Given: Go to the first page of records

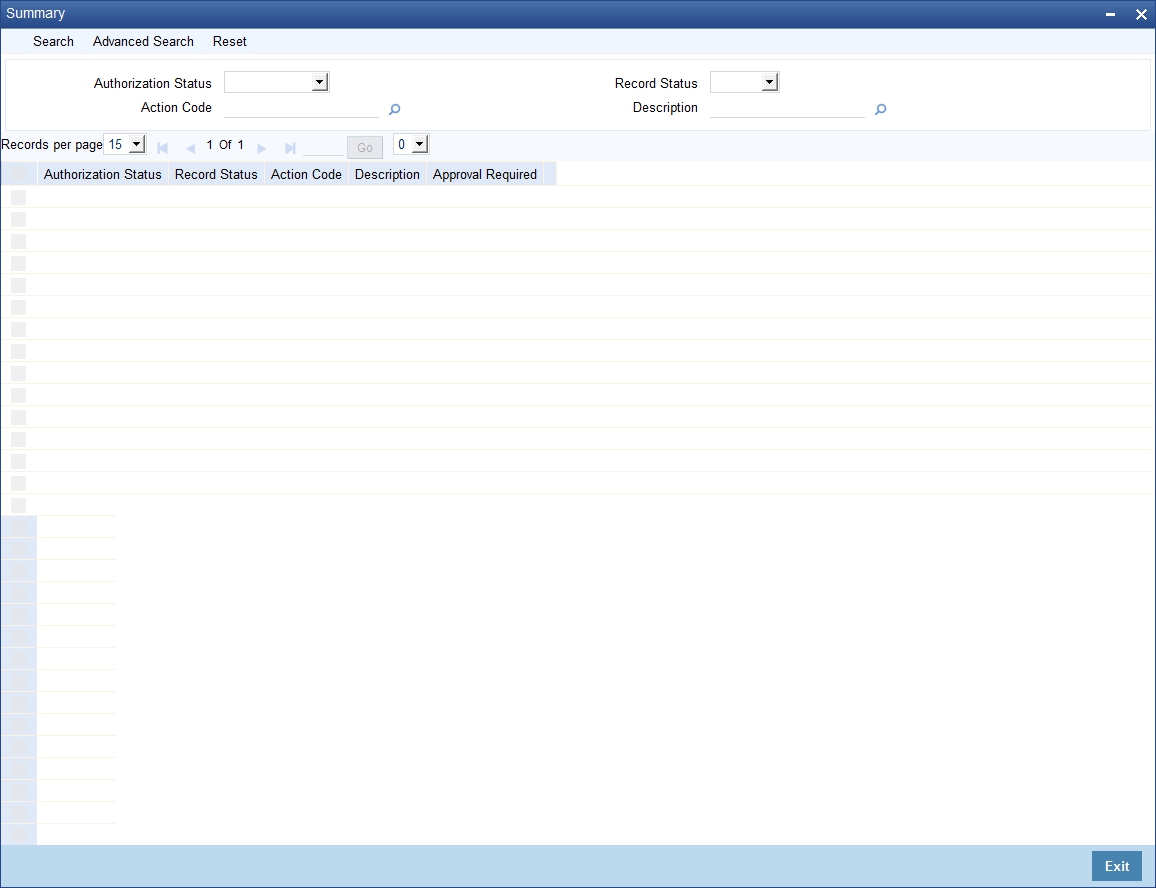Looking at the screenshot, I should 163,148.
